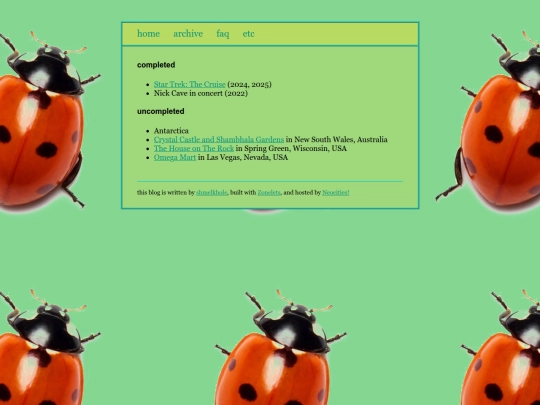Select the etc navigation item
The width and height of the screenshot is (540, 405).
coord(248,34)
